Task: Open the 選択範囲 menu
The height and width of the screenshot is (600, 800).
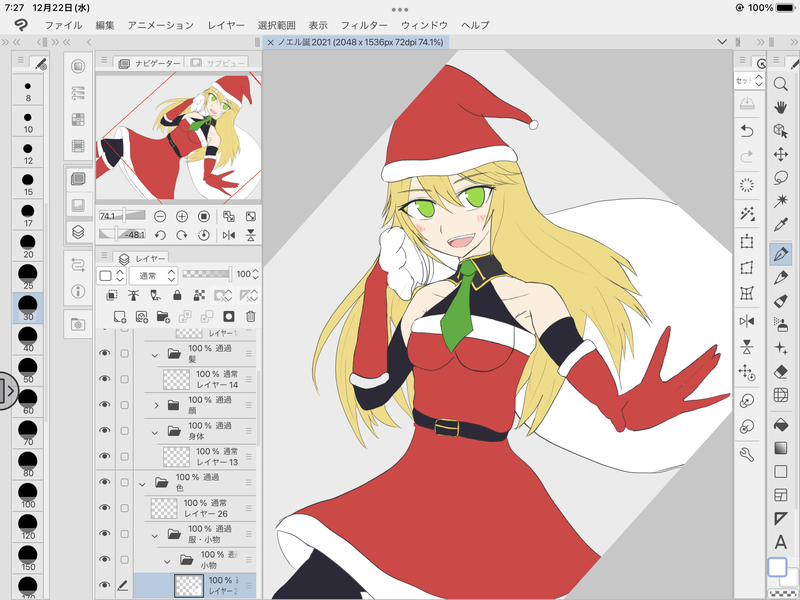Action: pos(277,25)
